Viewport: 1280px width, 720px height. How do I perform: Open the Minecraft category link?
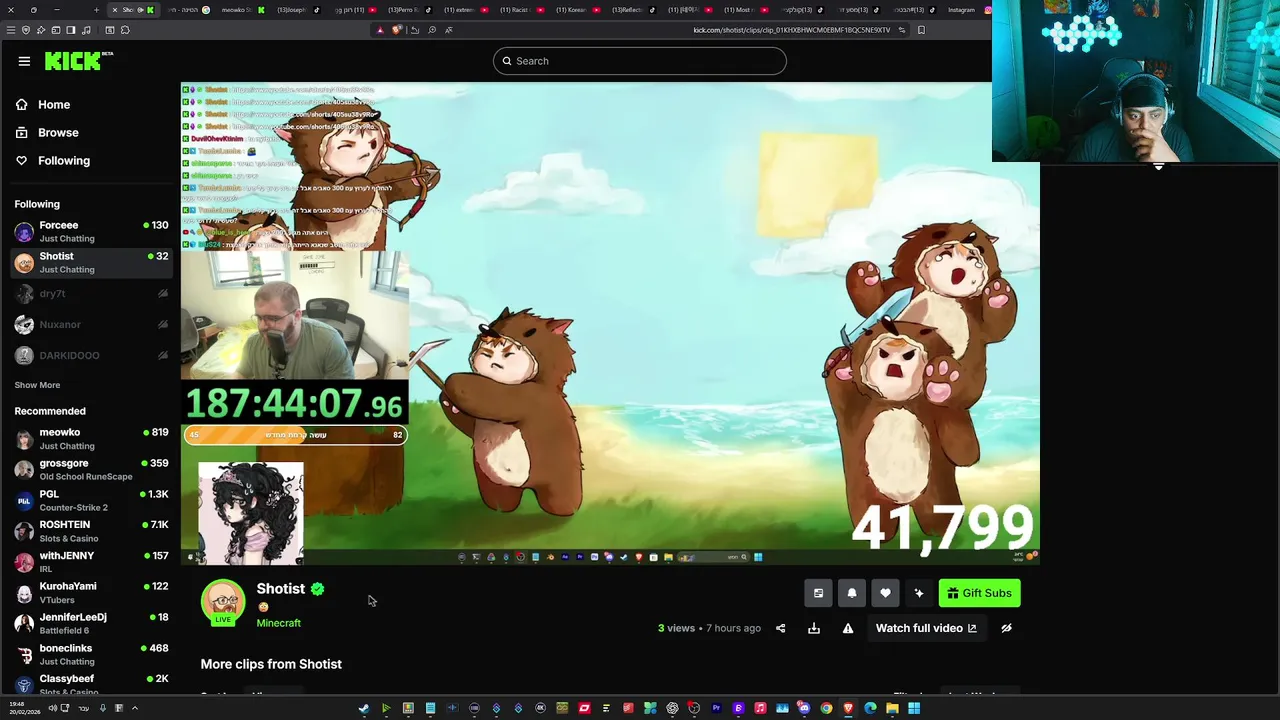pos(278,623)
